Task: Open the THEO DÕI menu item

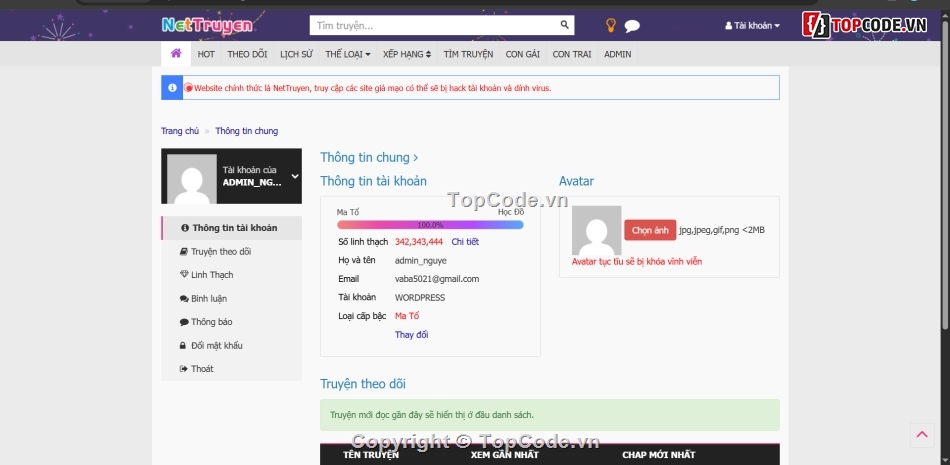Action: click(247, 54)
